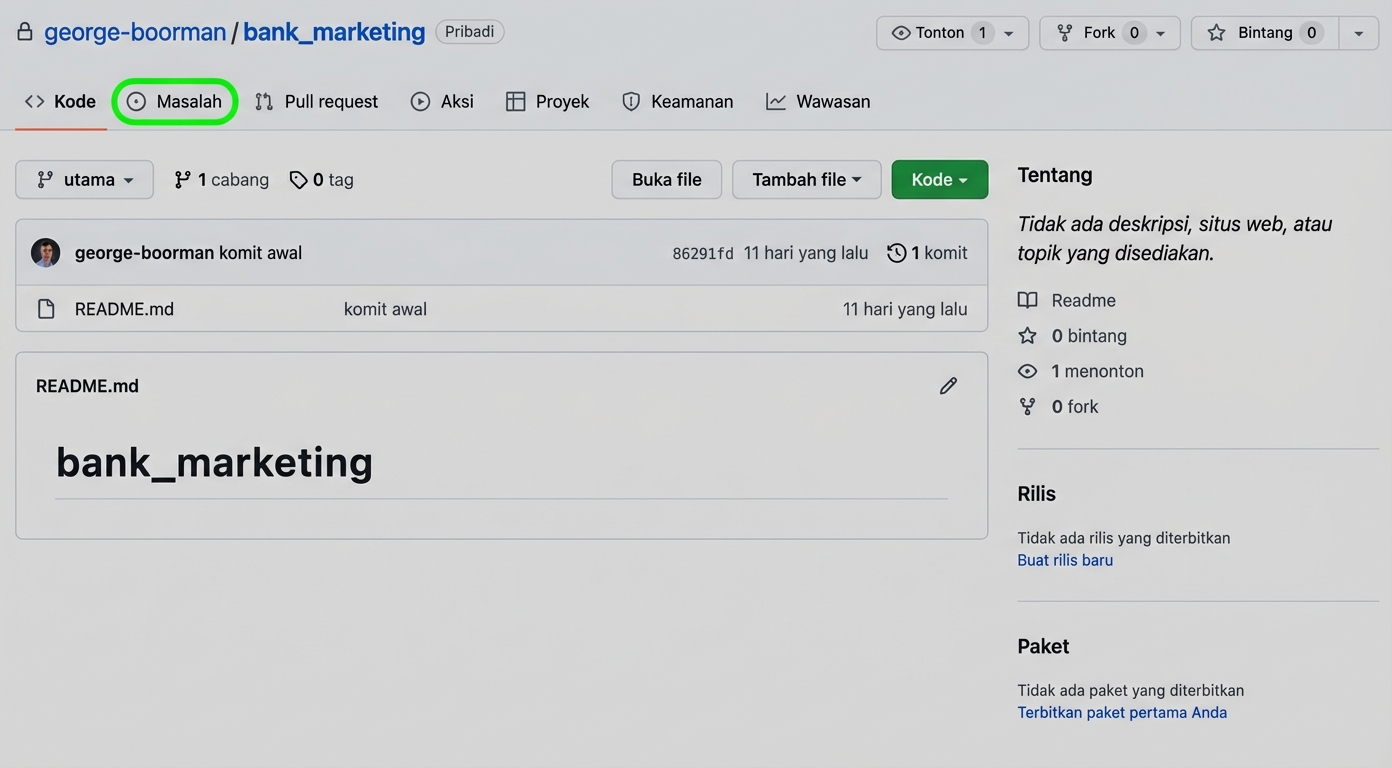Open the komit awal message in commit header
1392x768 pixels.
point(260,253)
